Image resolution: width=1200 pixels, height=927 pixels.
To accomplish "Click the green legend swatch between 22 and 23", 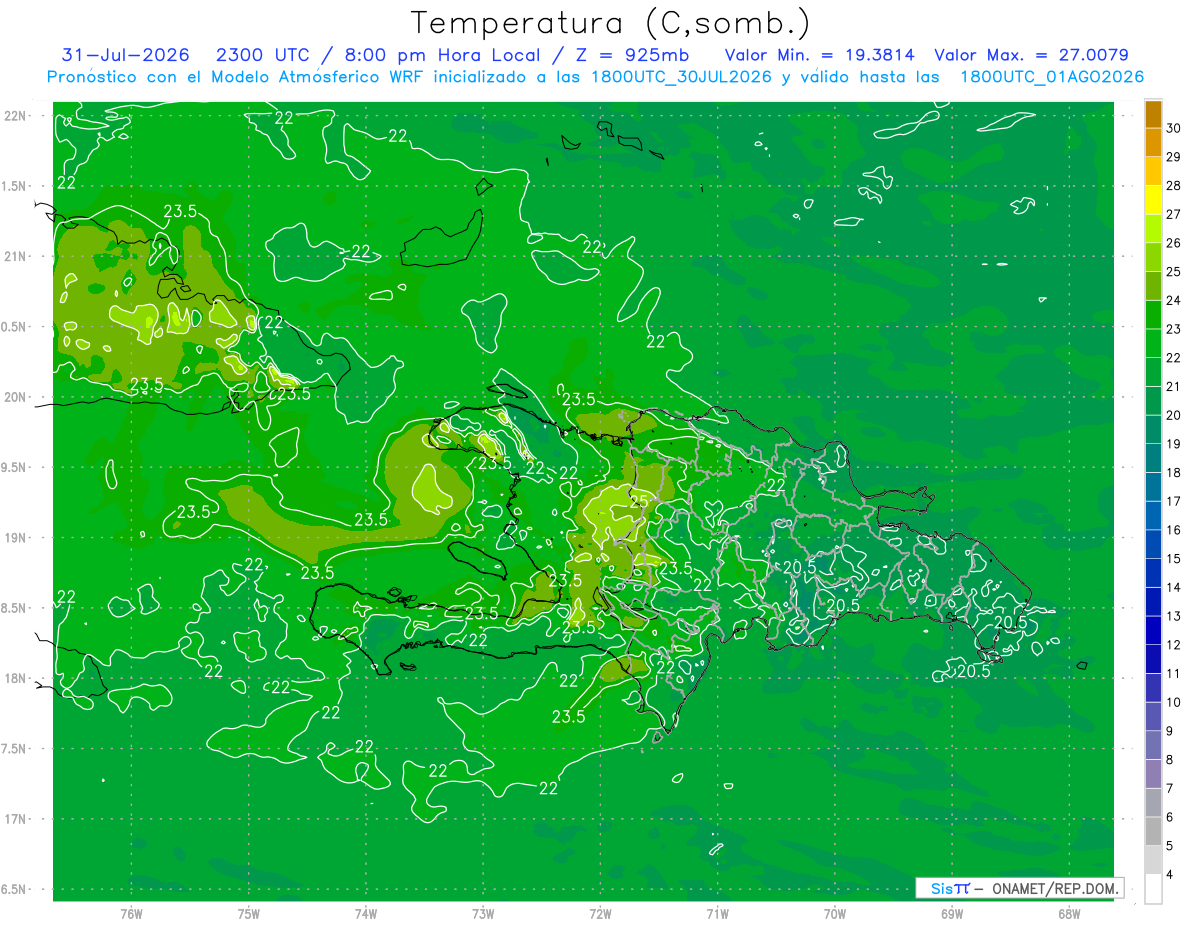I will [x=1153, y=344].
